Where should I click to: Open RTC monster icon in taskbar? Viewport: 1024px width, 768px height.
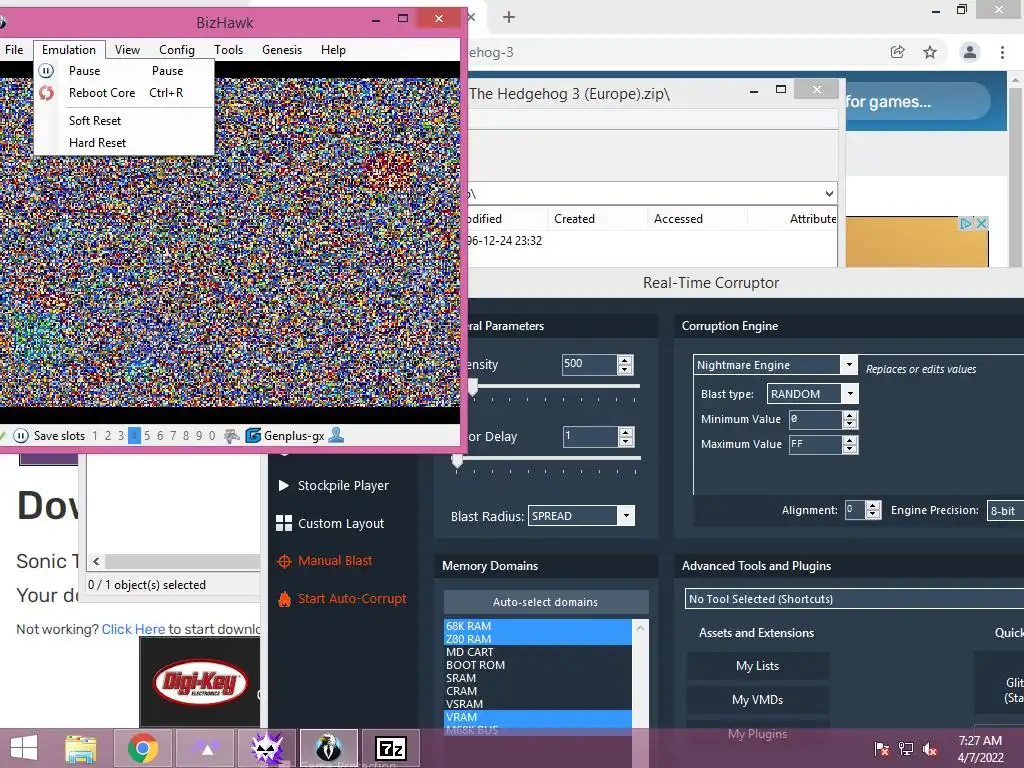[x=267, y=748]
